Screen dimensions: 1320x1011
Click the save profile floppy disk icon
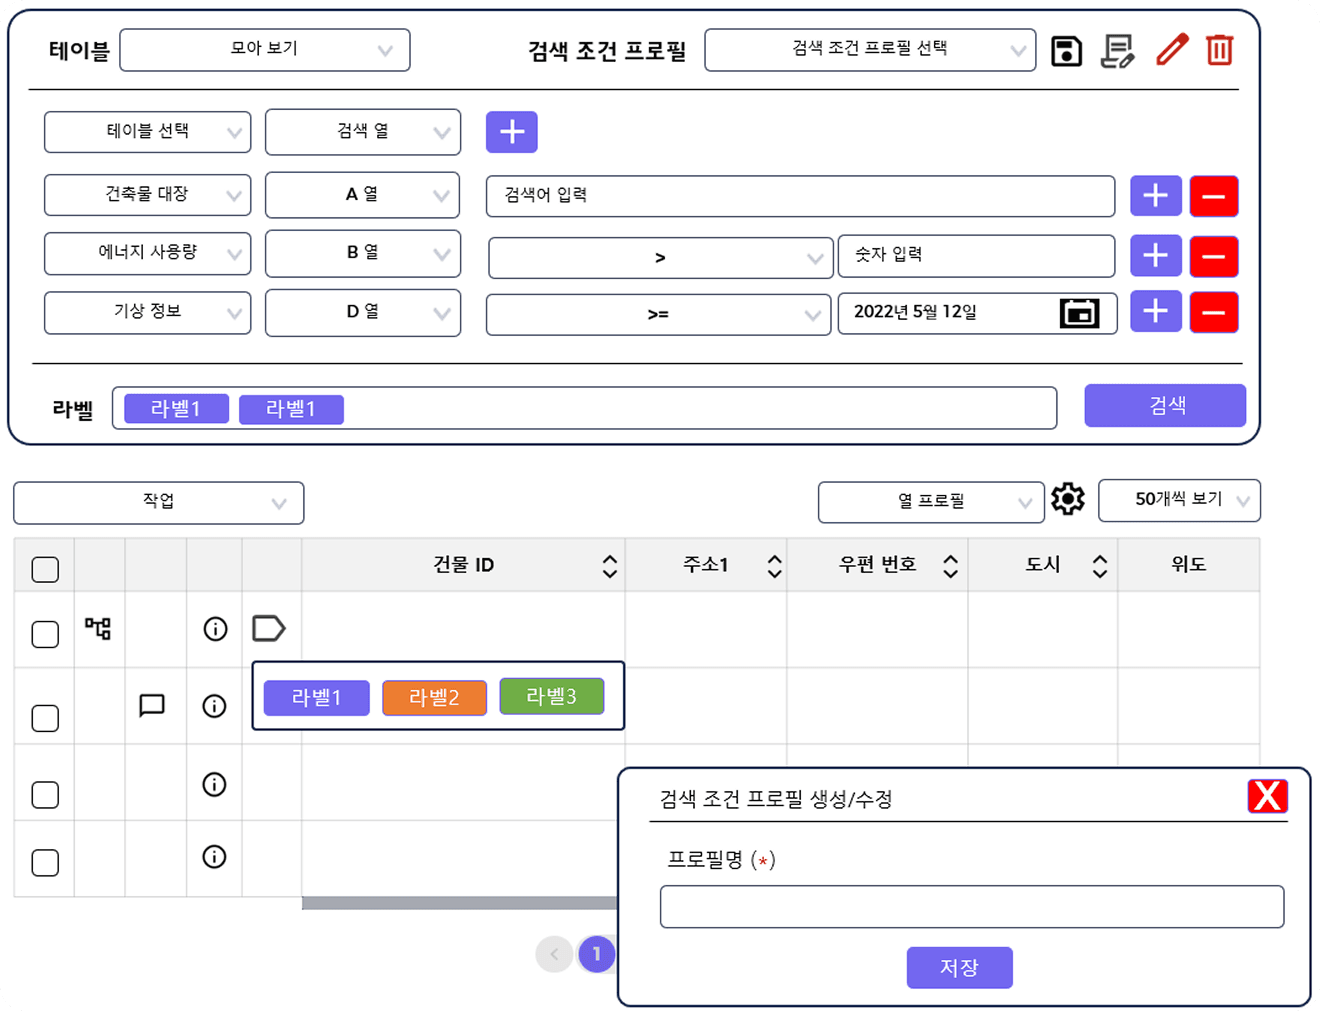1066,51
